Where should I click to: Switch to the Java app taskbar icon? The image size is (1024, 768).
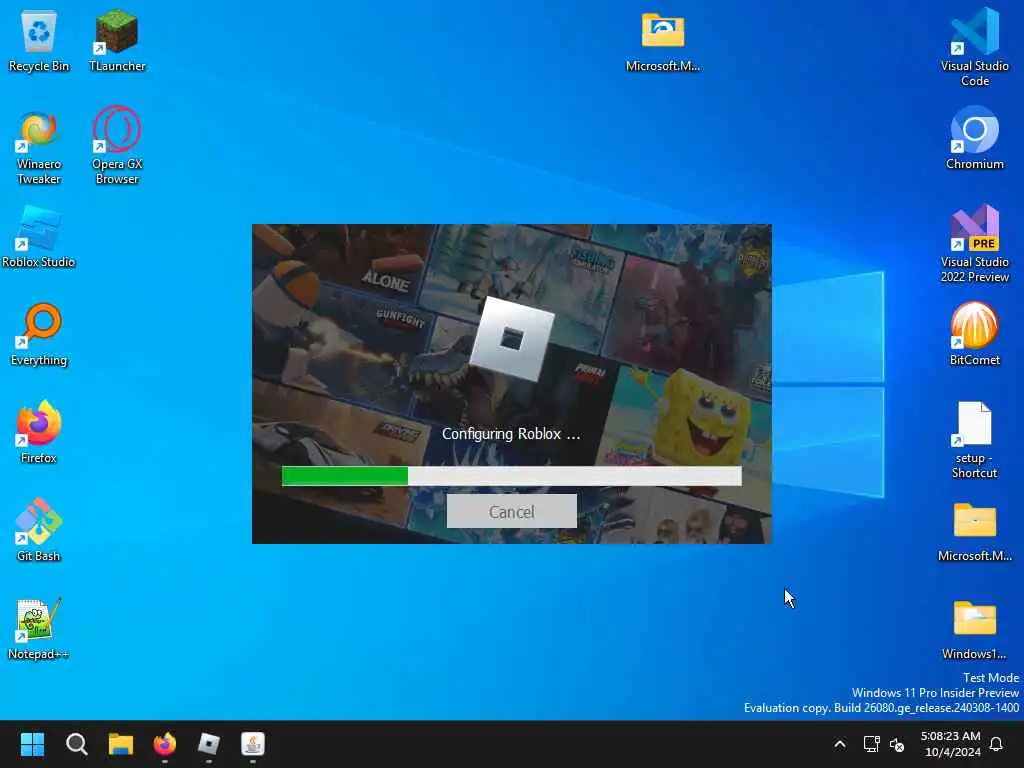(253, 744)
